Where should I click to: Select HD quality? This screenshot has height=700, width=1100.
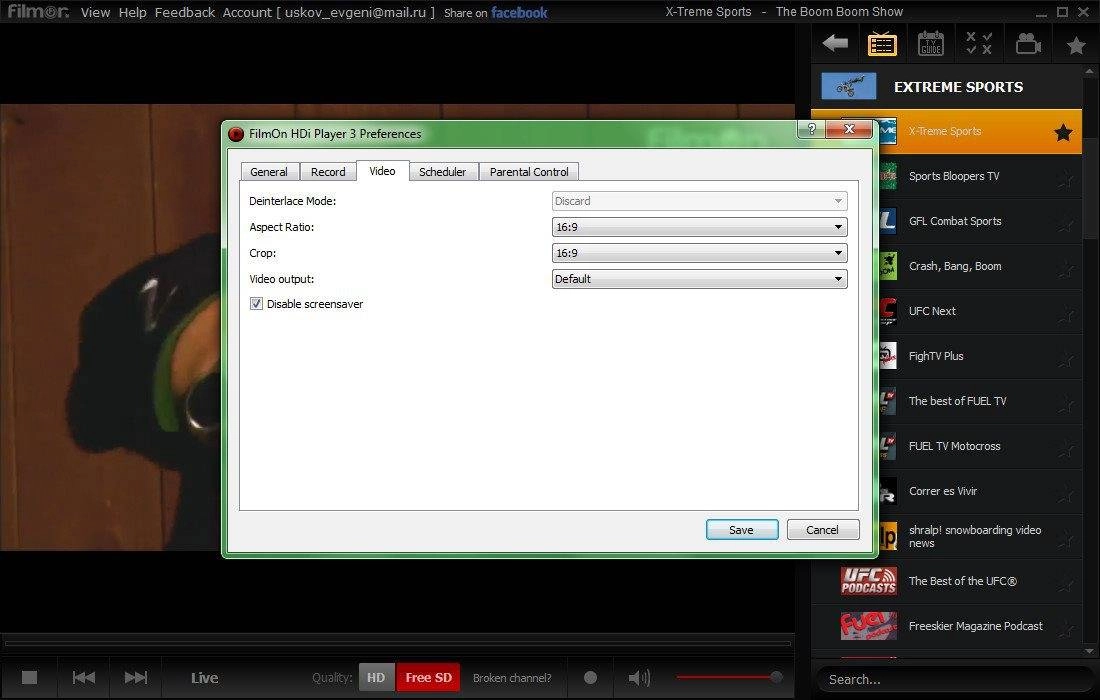(377, 678)
